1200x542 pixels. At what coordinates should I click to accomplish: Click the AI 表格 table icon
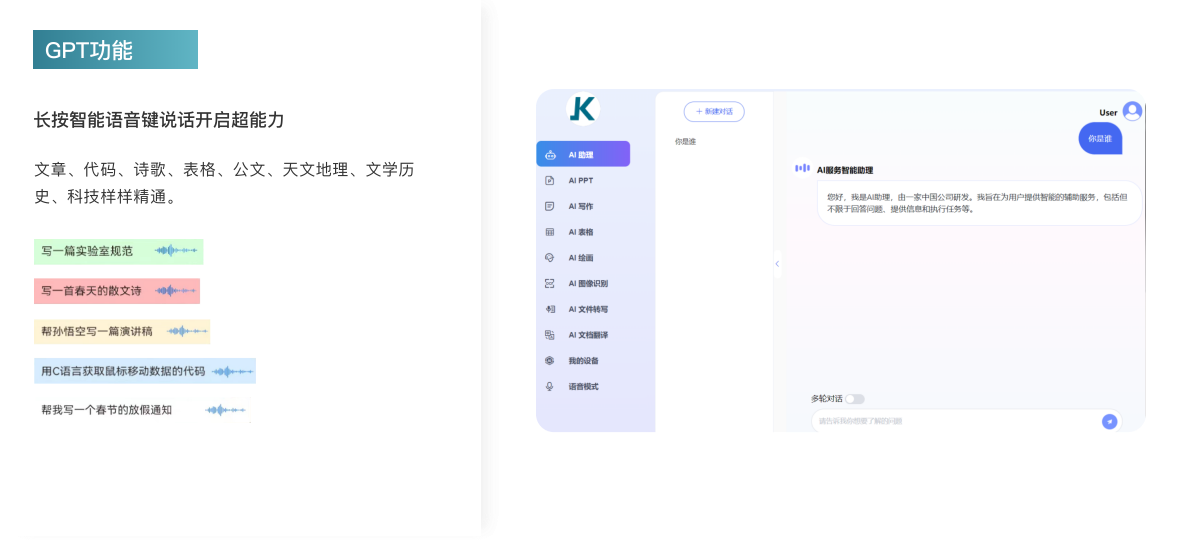(x=549, y=232)
